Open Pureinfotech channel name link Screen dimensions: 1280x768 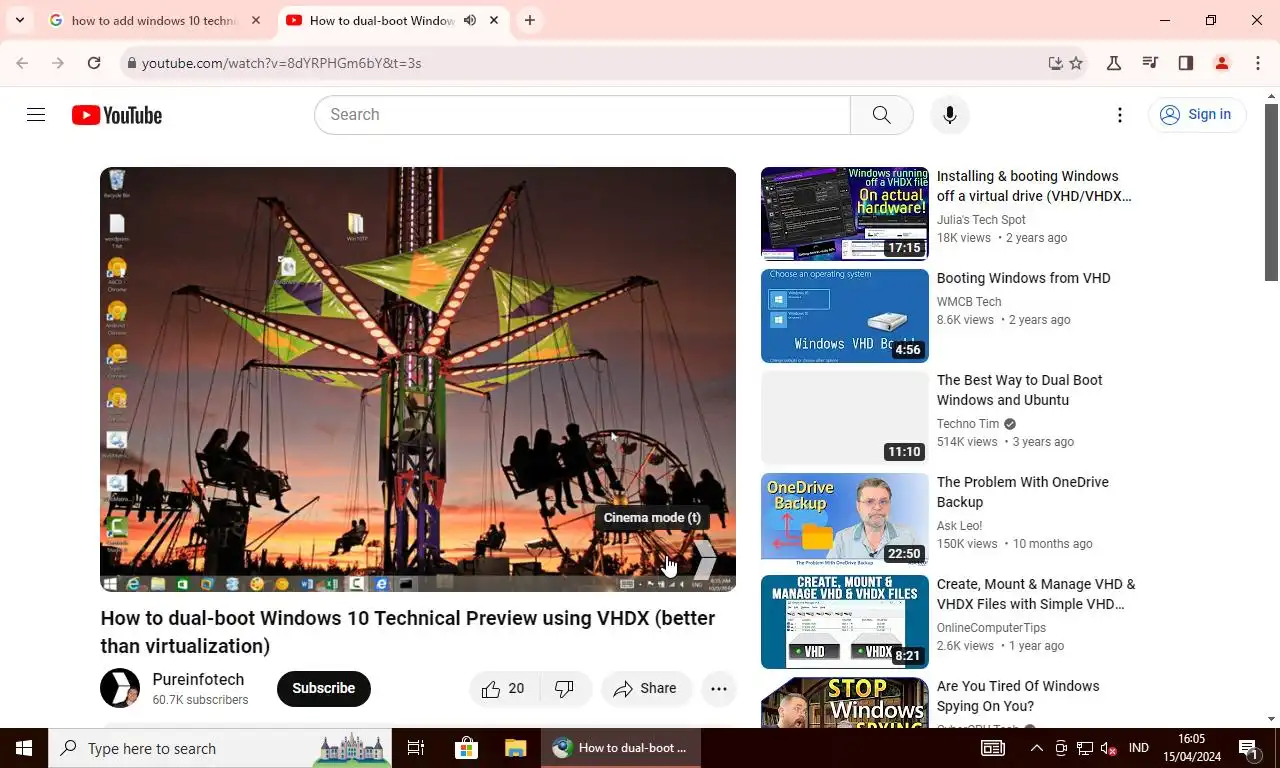pos(198,679)
